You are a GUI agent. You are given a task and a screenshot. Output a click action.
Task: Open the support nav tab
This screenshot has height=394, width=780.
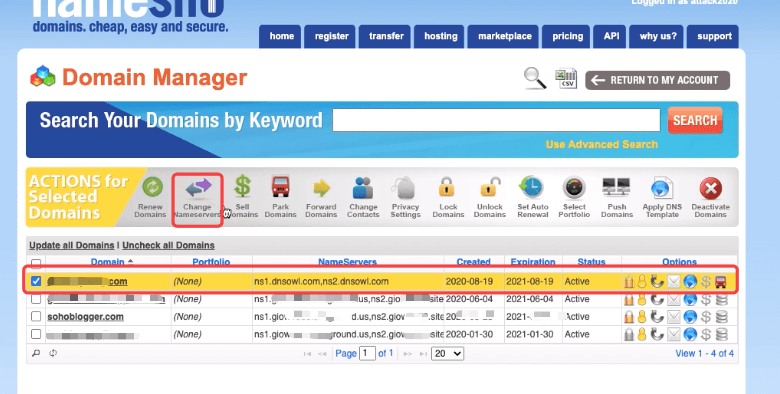coord(713,36)
